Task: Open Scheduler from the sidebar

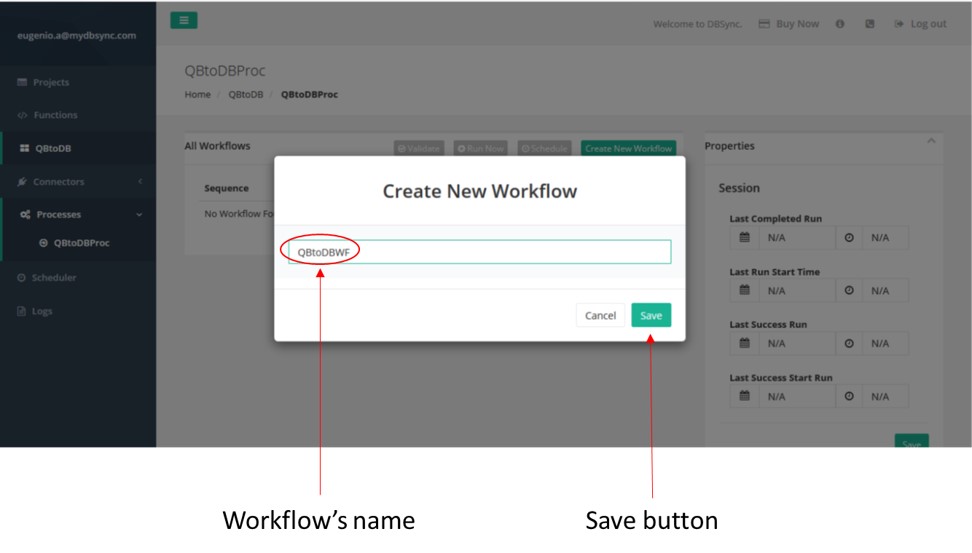Action: (53, 278)
